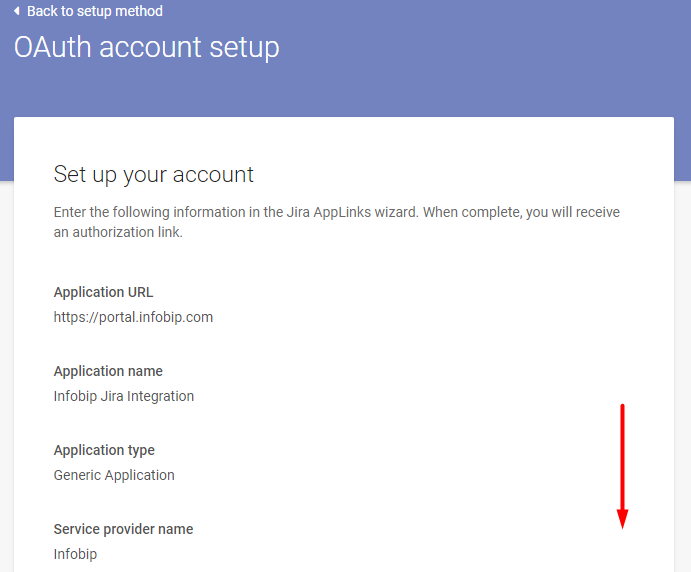This screenshot has width=691, height=572.
Task: Click the Application URL label
Action: [104, 292]
